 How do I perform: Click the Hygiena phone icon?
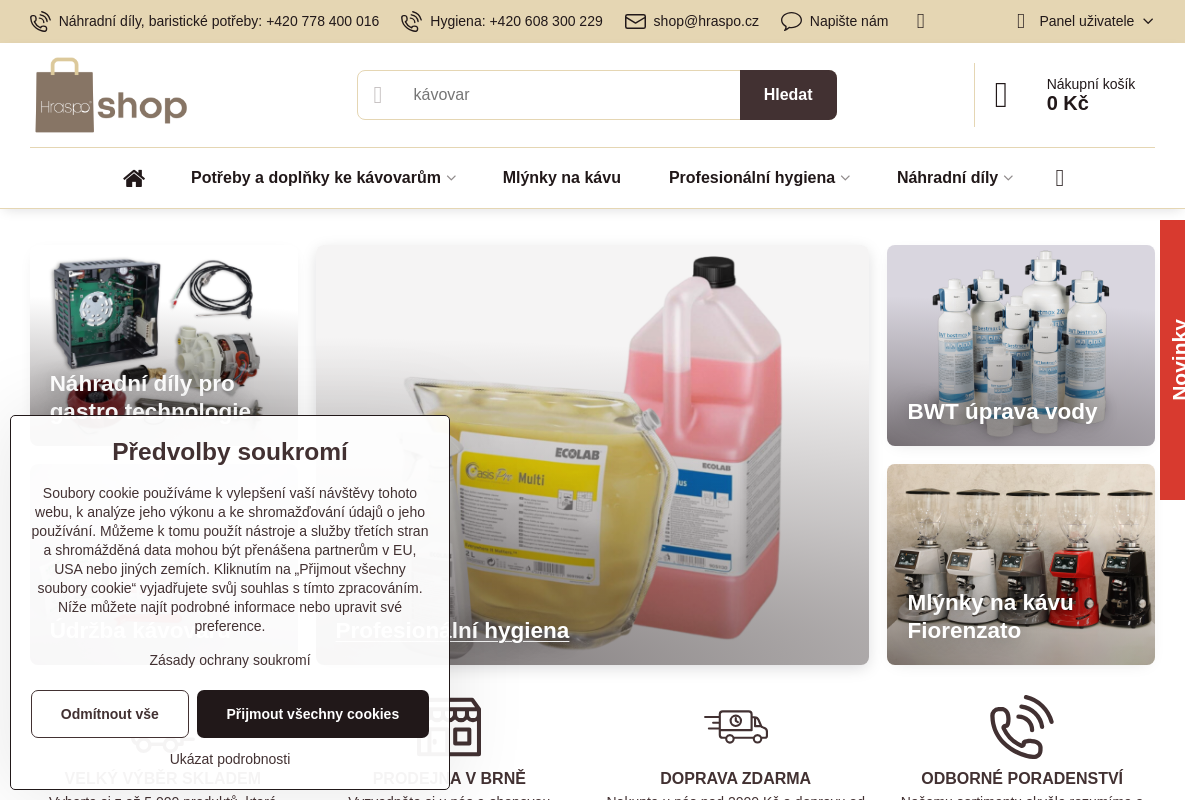pyautogui.click(x=411, y=21)
